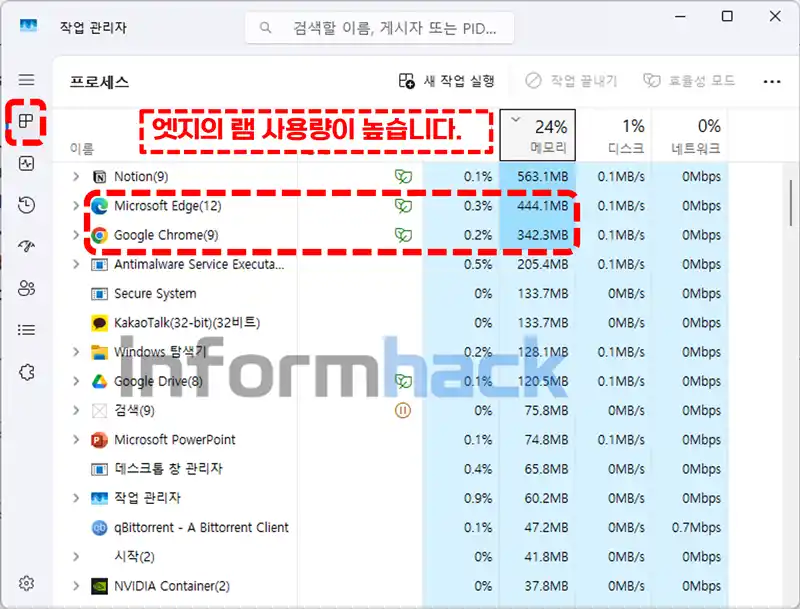Expand the Antimalware Service Executable row
This screenshot has height=609, width=800.
(76, 264)
